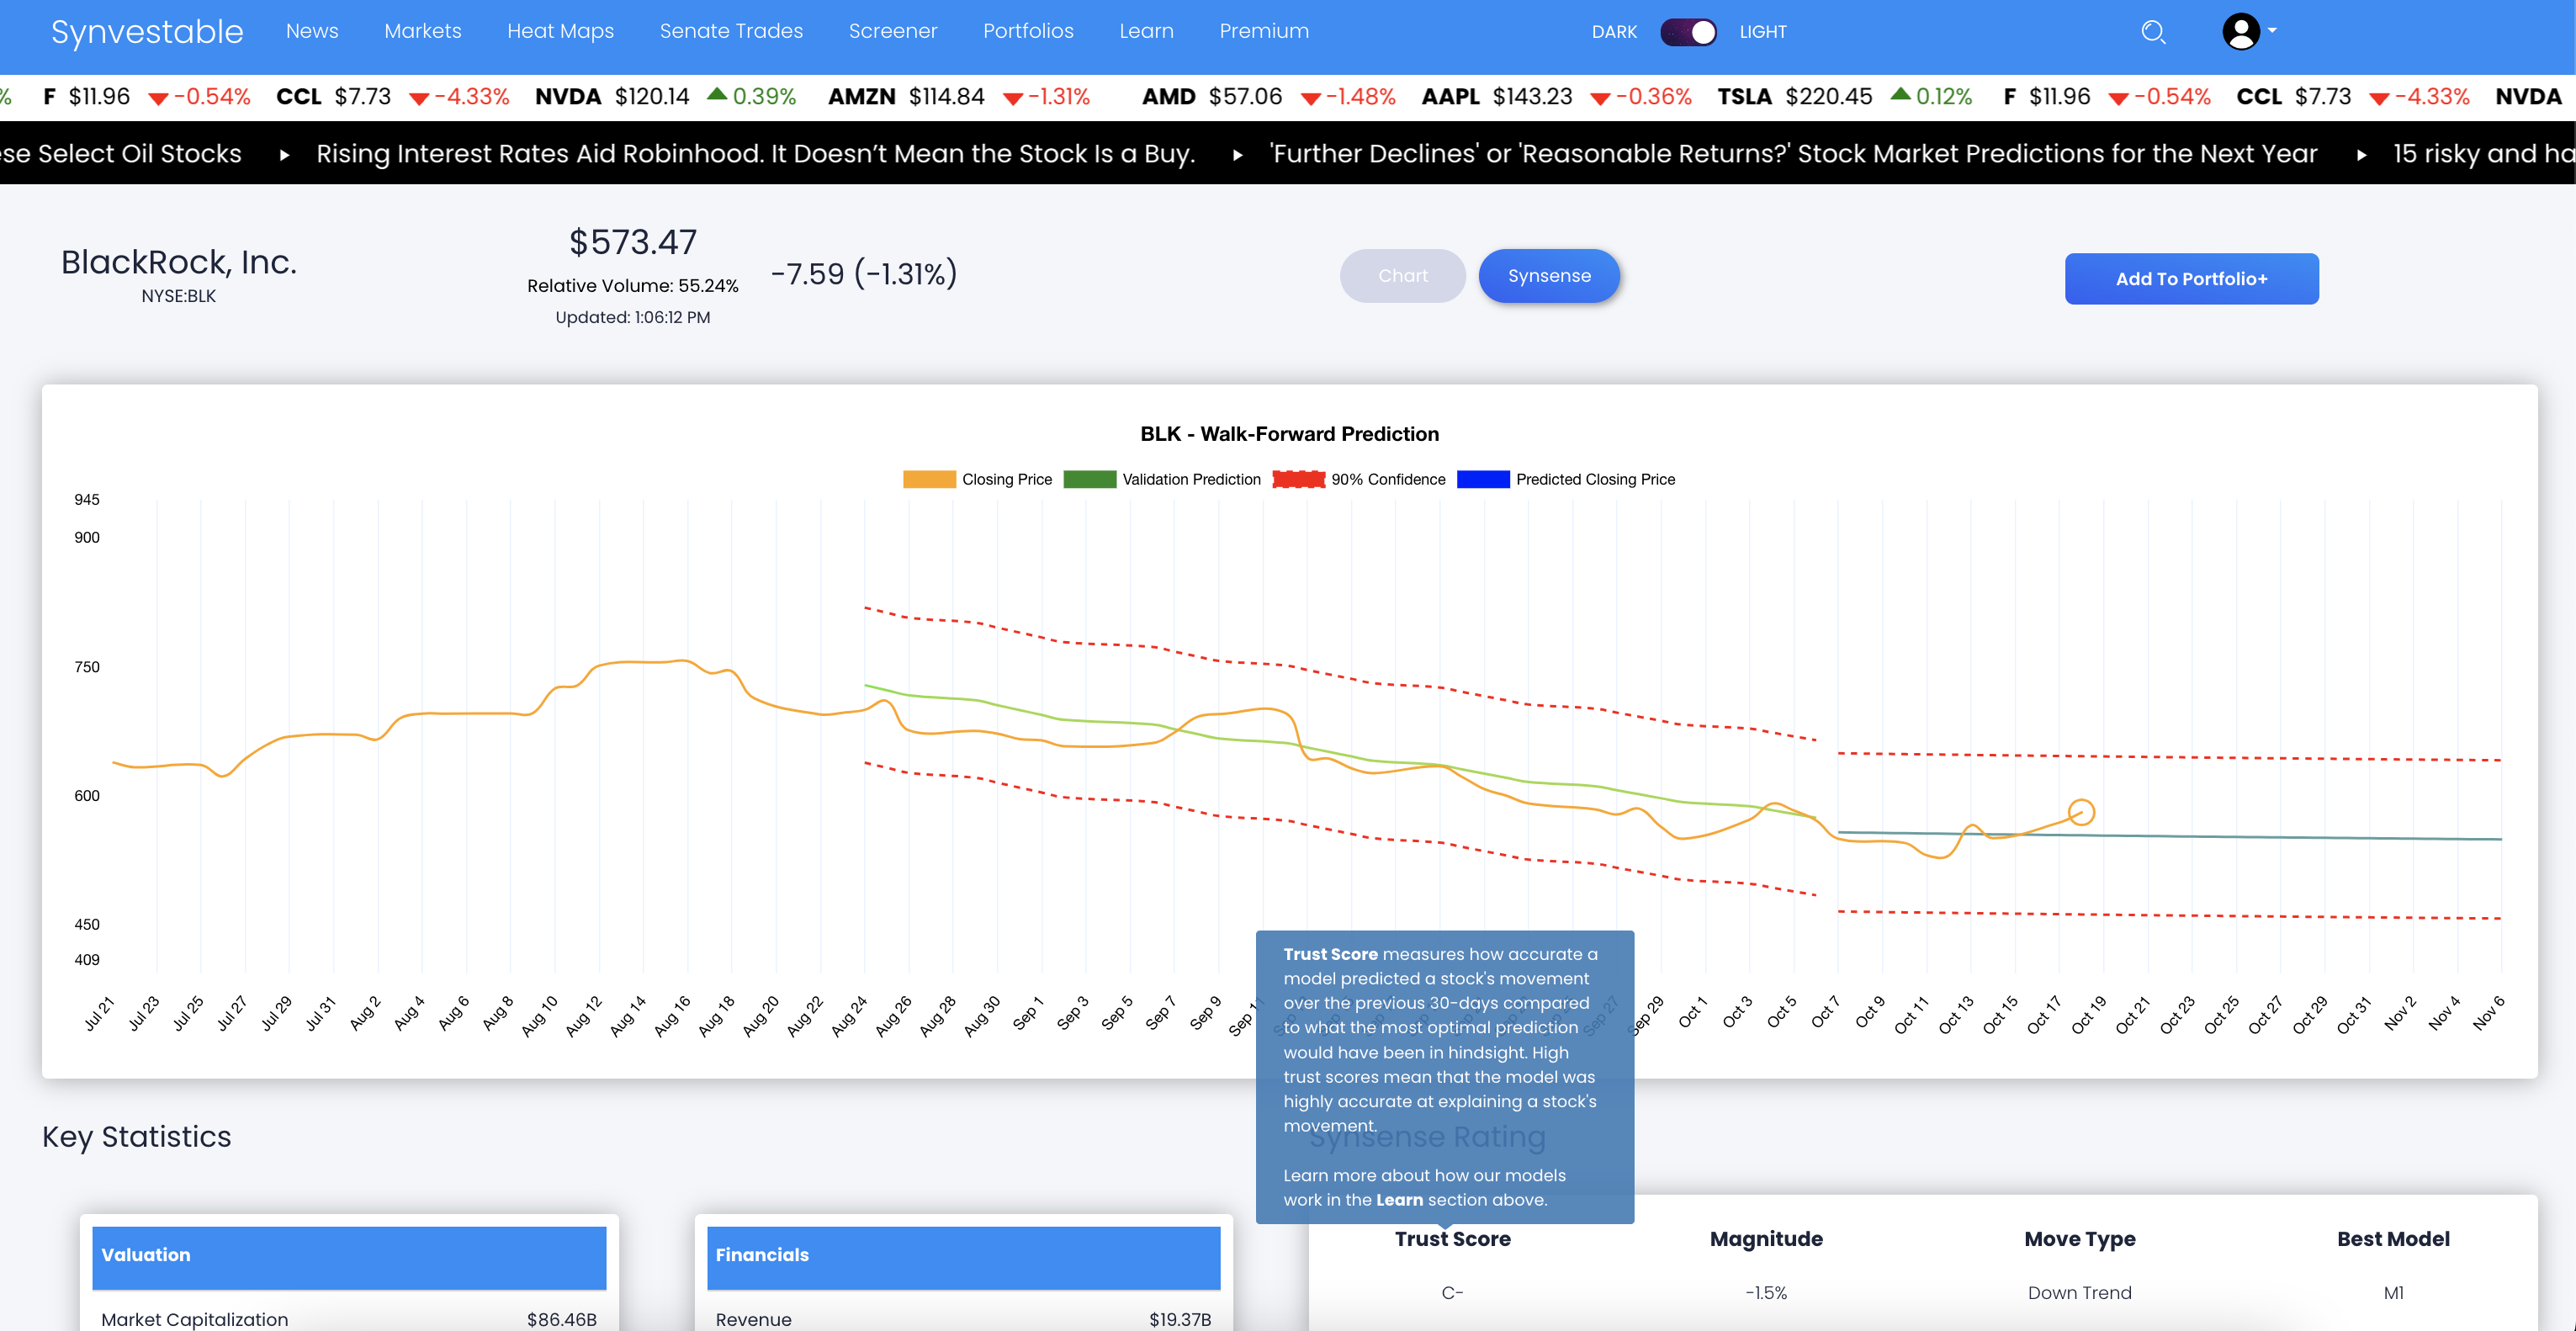Click the AMD red down-arrow icon
Image resolution: width=2576 pixels, height=1331 pixels.
click(1310, 99)
